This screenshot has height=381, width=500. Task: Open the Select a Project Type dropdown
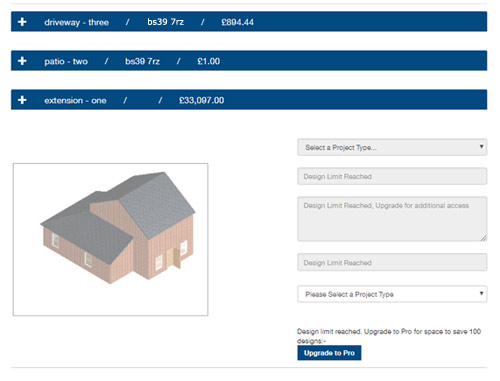click(392, 147)
